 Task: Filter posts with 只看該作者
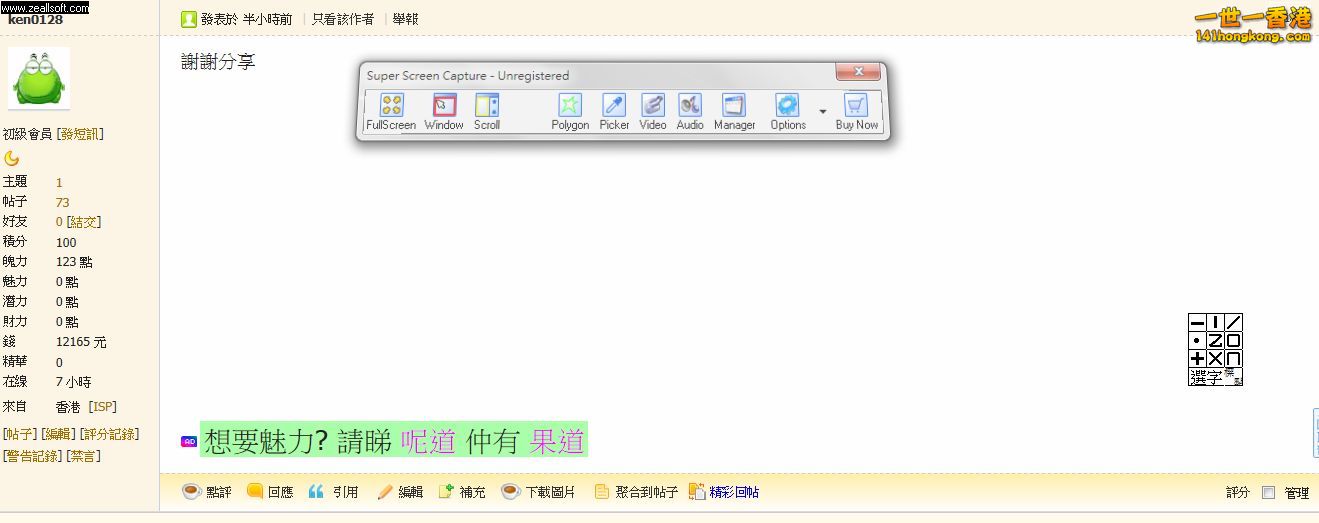tap(343, 19)
